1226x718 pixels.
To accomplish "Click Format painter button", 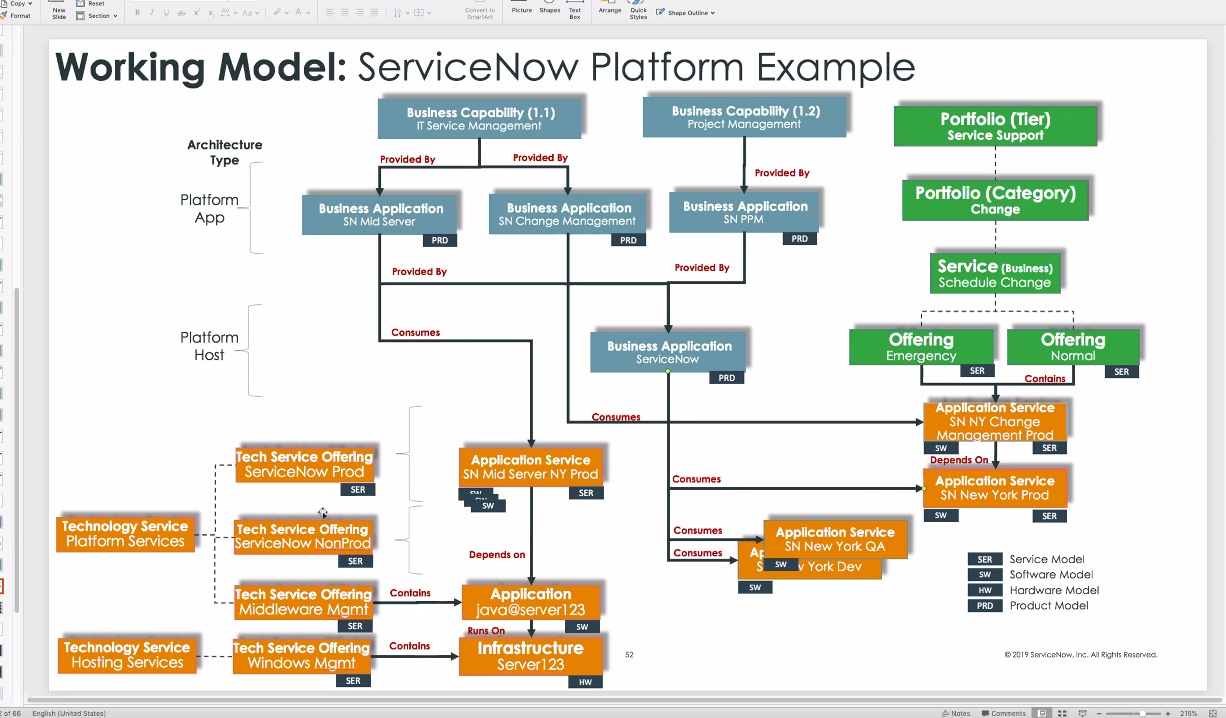I will 18,16.
